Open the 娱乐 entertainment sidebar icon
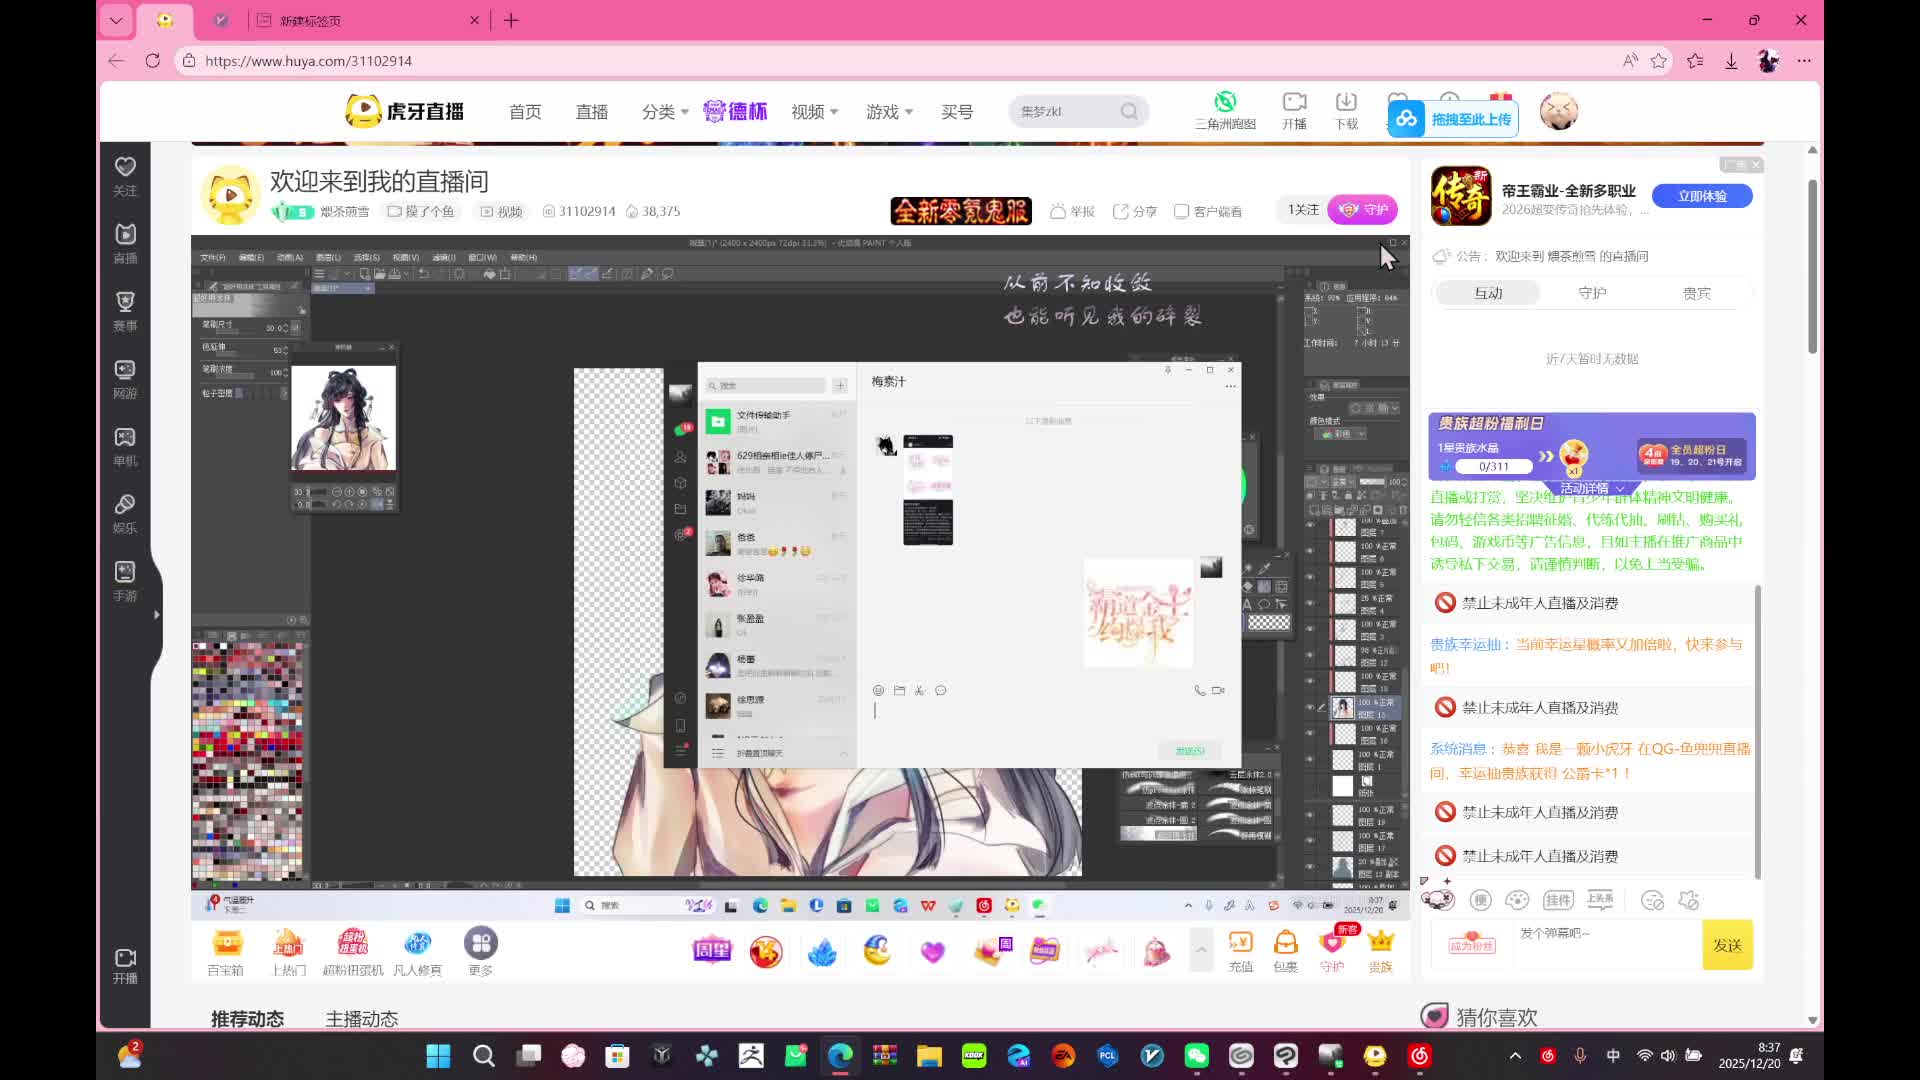The height and width of the screenshot is (1080, 1920). [125, 505]
